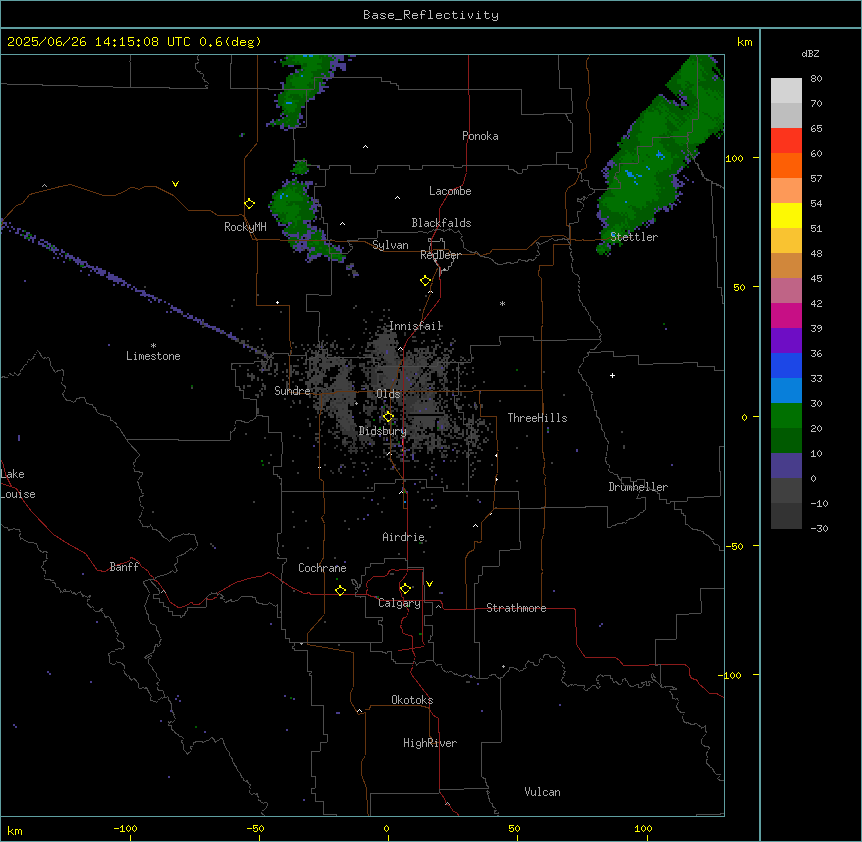Pick the magenta 42 dBZ legend swatch
Screen dimensions: 862x842
[x=786, y=315]
